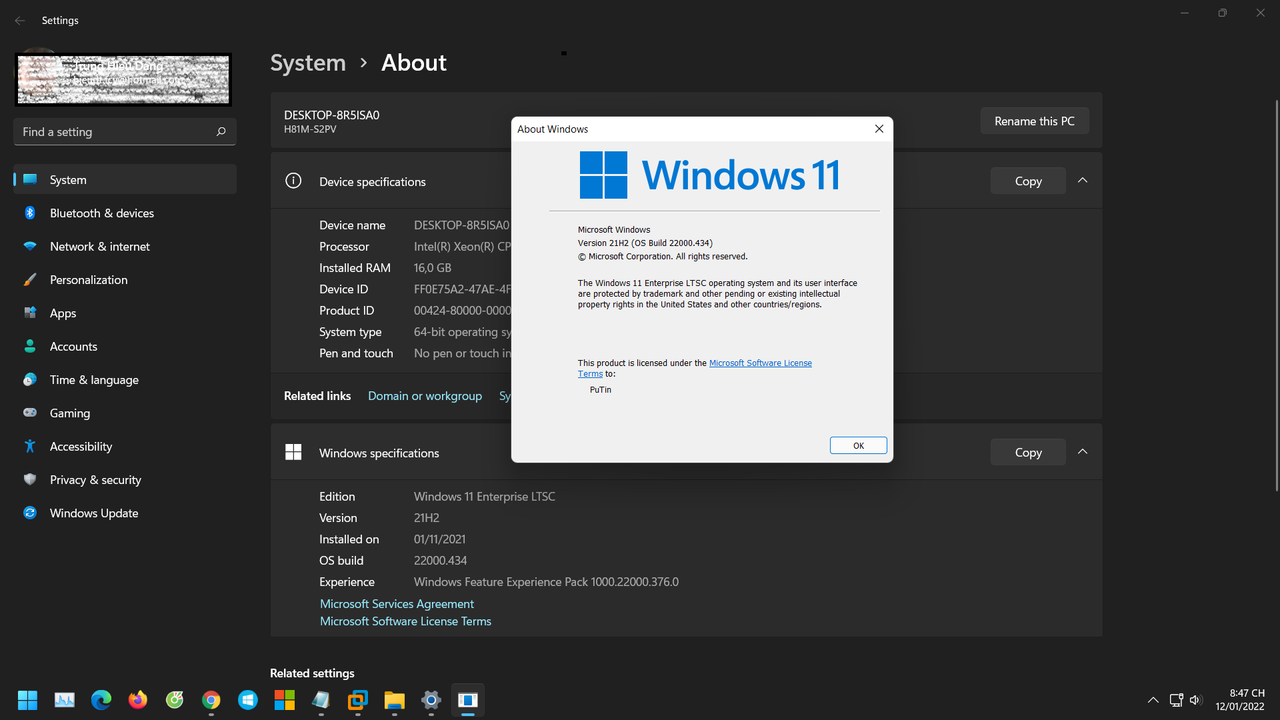The width and height of the screenshot is (1280, 720).
Task: Click System in the breadcrumb
Action: tap(308, 62)
